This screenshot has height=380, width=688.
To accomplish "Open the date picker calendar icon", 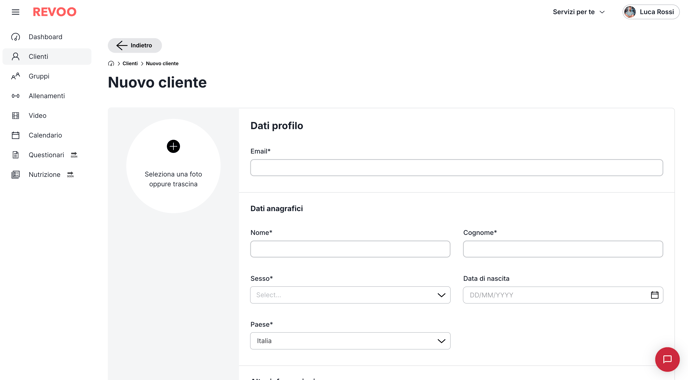I will click(x=655, y=295).
